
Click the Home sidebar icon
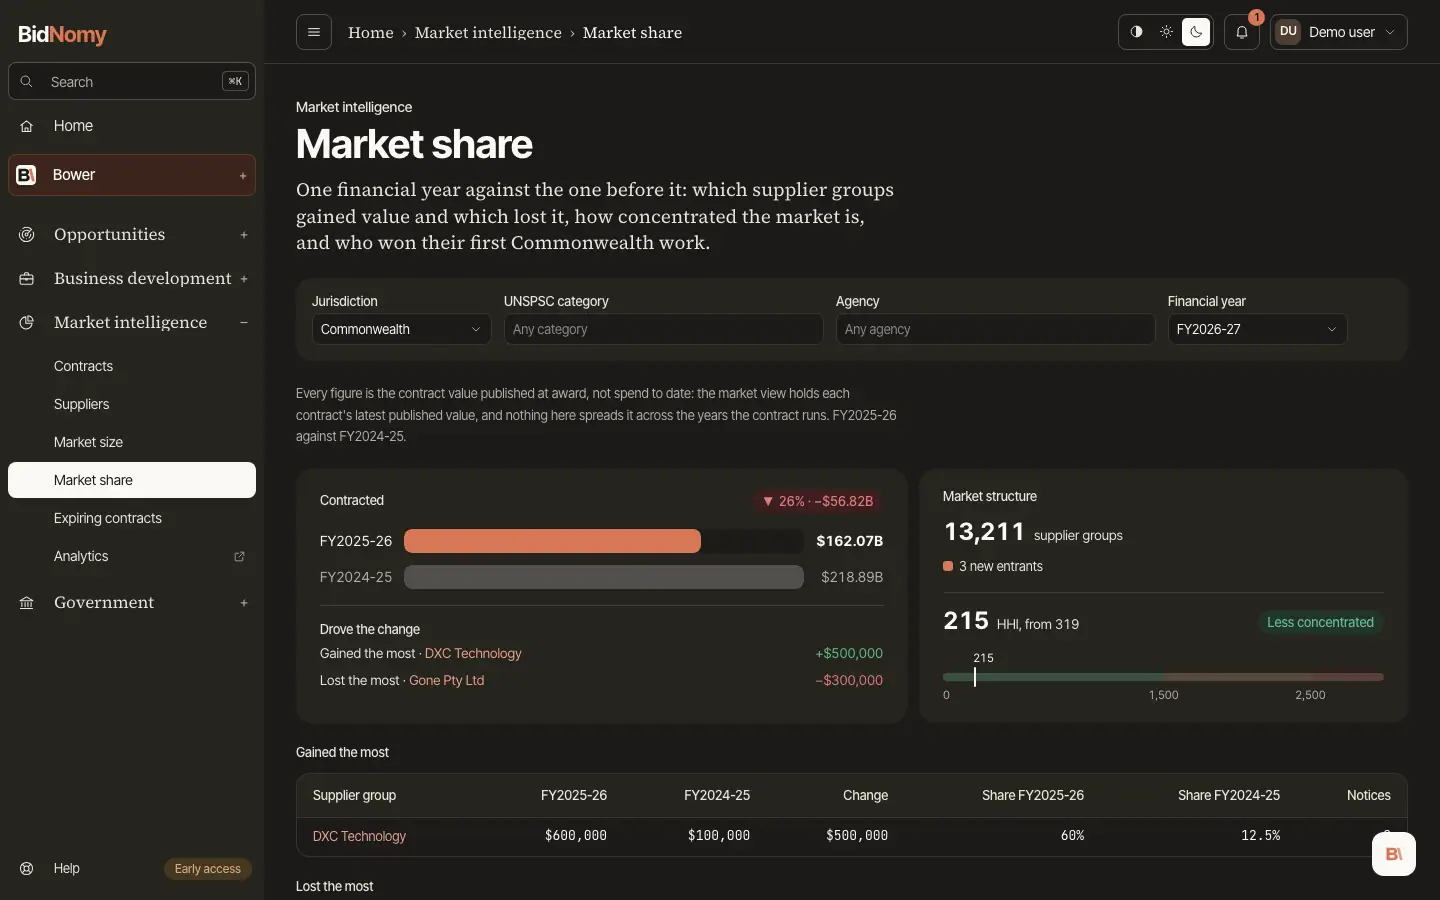(27, 126)
